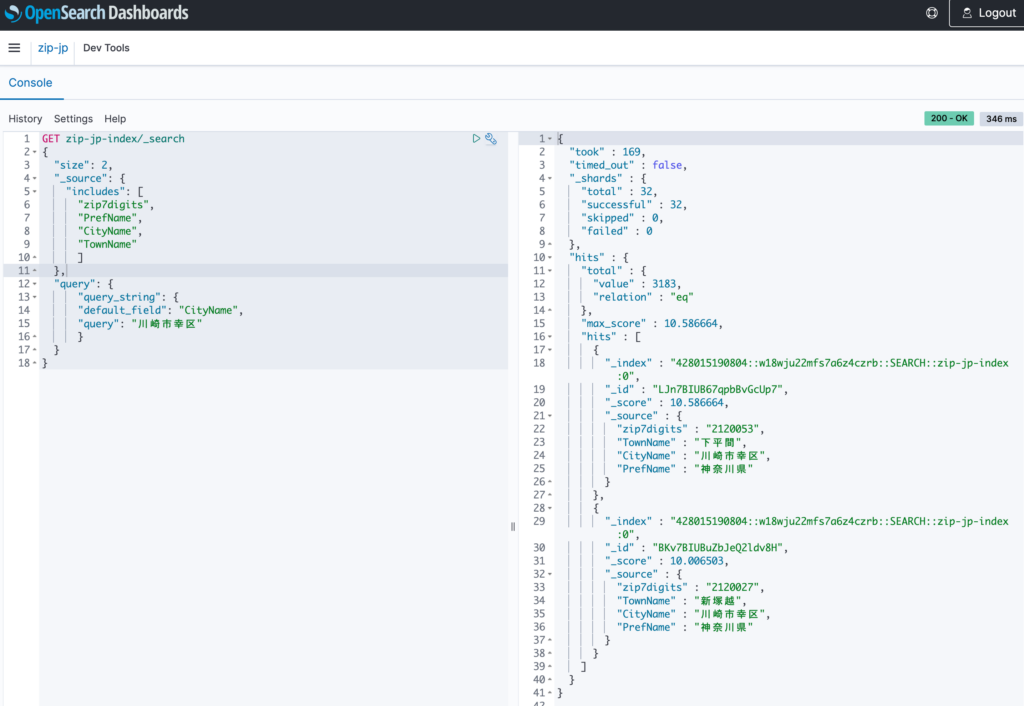The width and height of the screenshot is (1024, 706).
Task: Open the History menu
Action: pyautogui.click(x=25, y=119)
